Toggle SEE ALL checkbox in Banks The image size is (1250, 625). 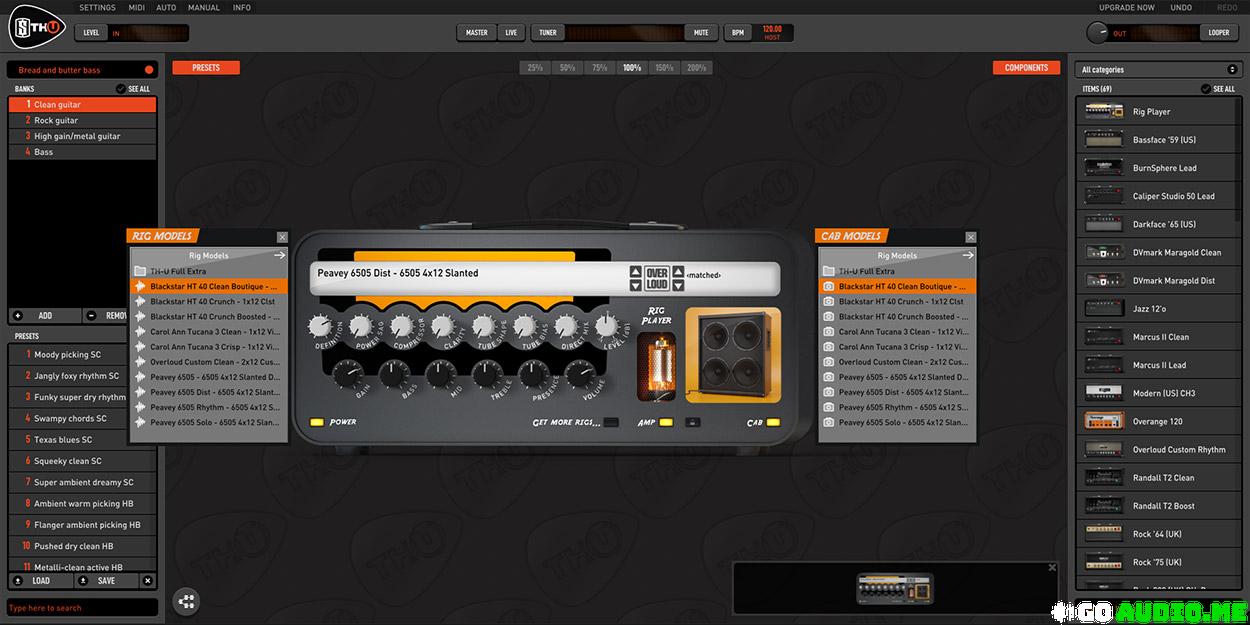pos(121,89)
